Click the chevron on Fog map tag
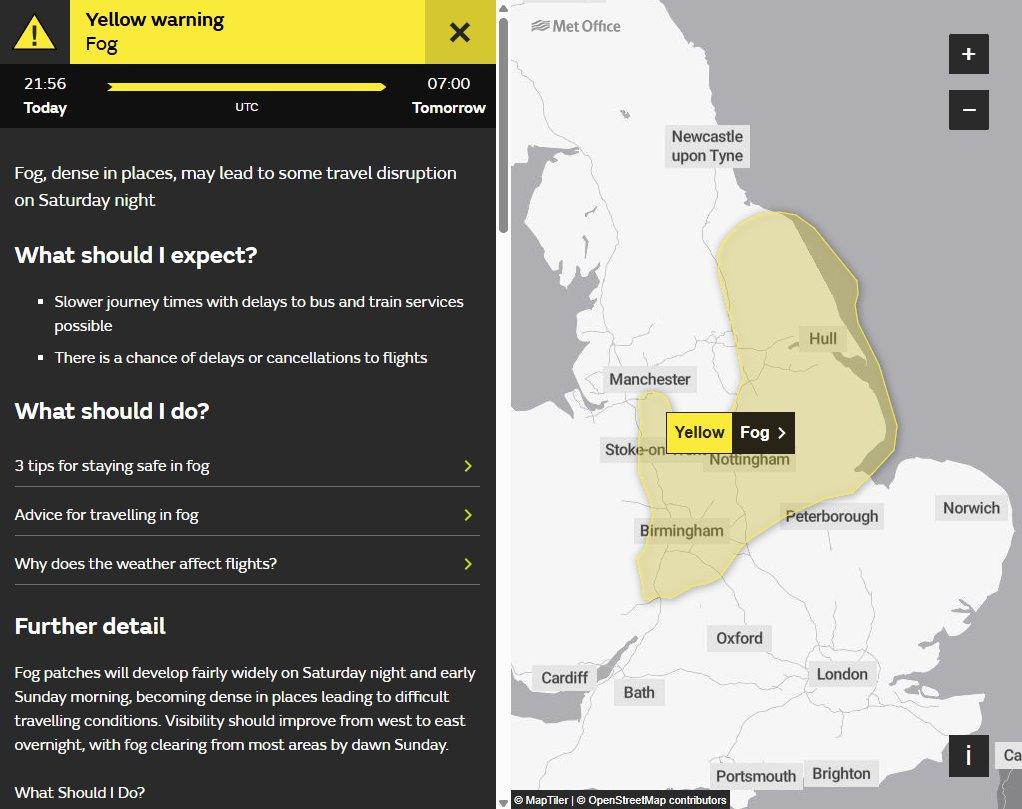This screenshot has width=1022, height=809. coord(782,433)
